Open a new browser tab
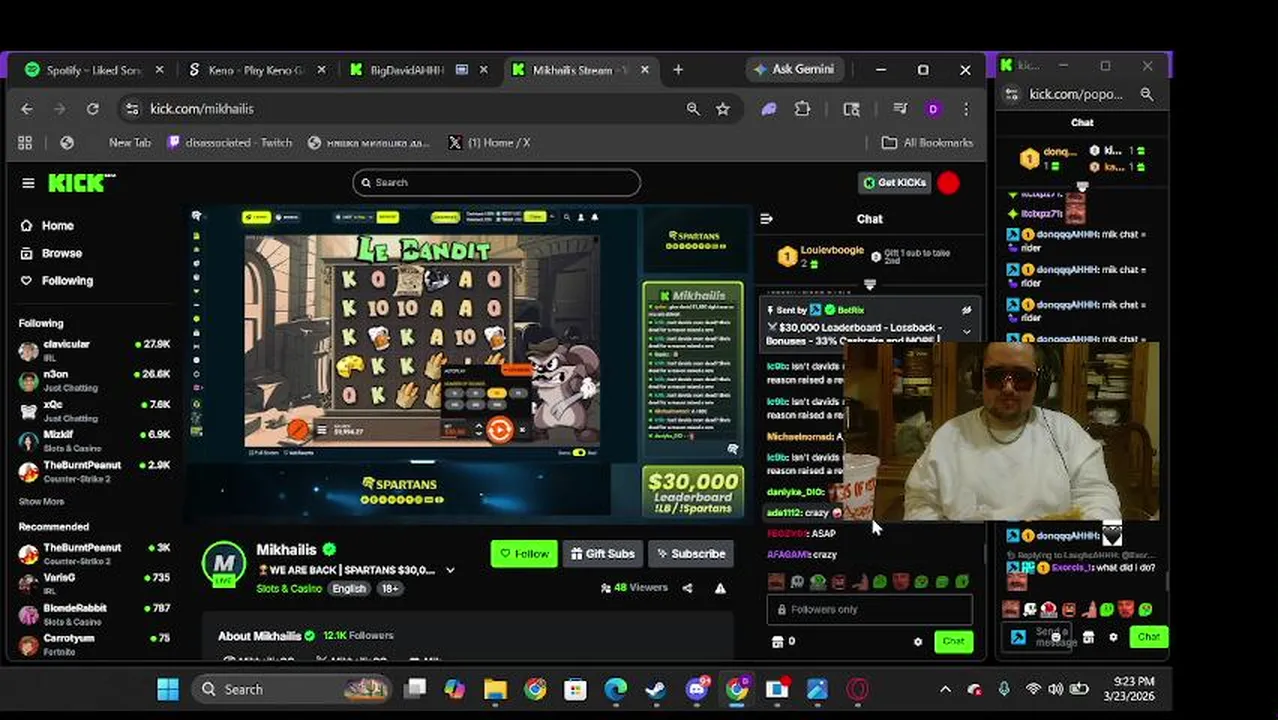This screenshot has width=1278, height=720. click(x=678, y=70)
